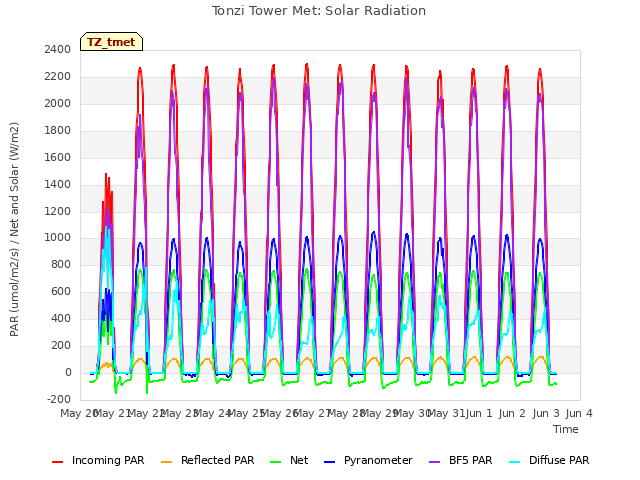640x480 pixels.
Task: Toggle the BF5 PAR legend entry
Action: point(460,460)
